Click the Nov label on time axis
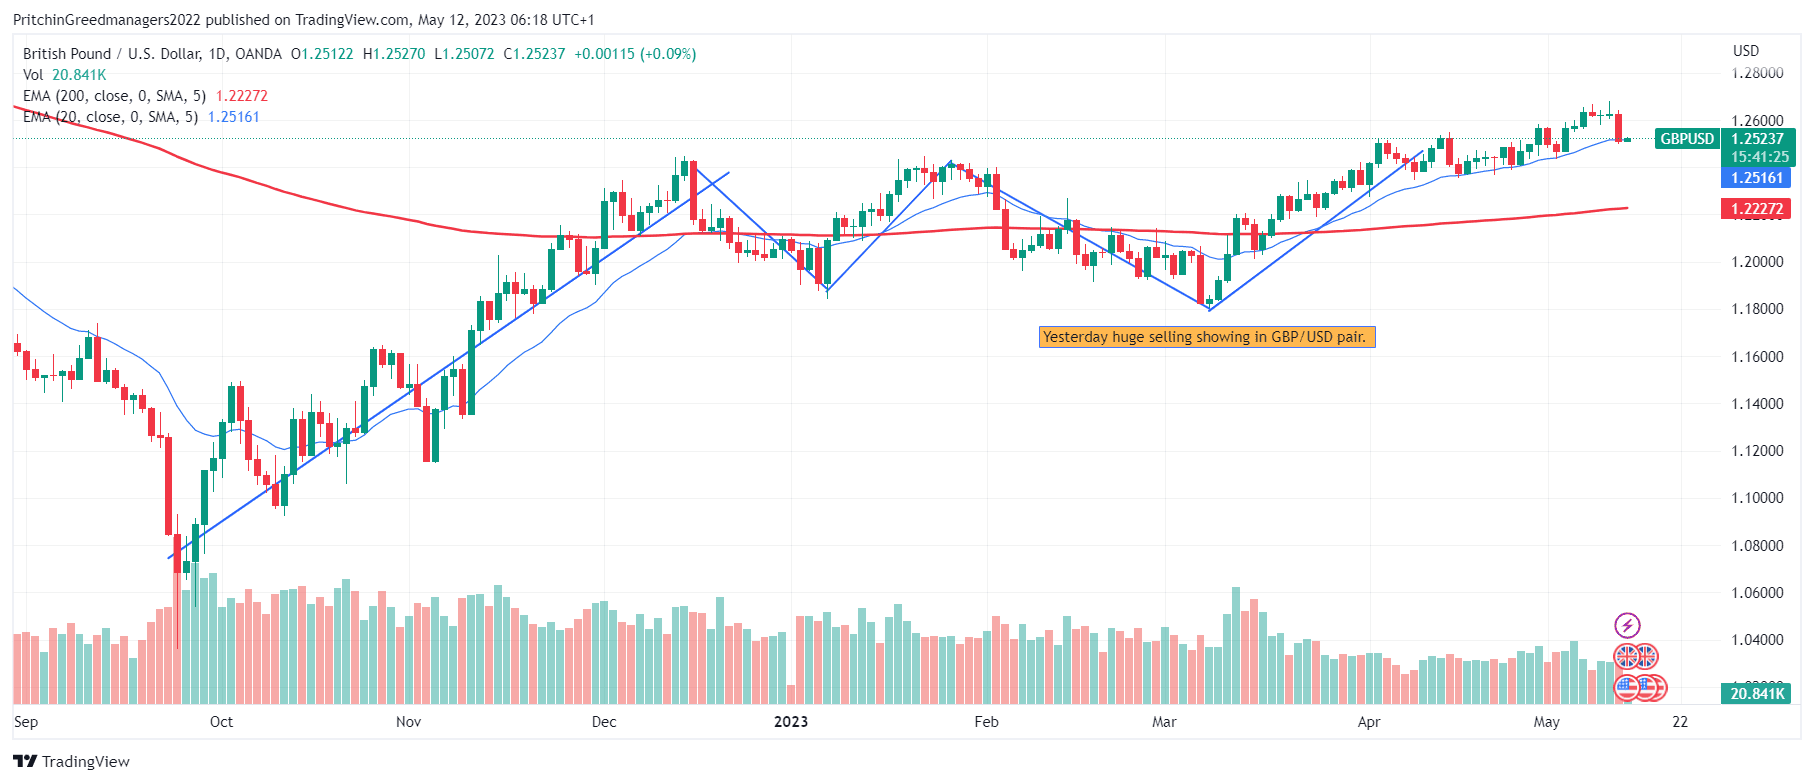This screenshot has height=783, width=1814. 408,722
